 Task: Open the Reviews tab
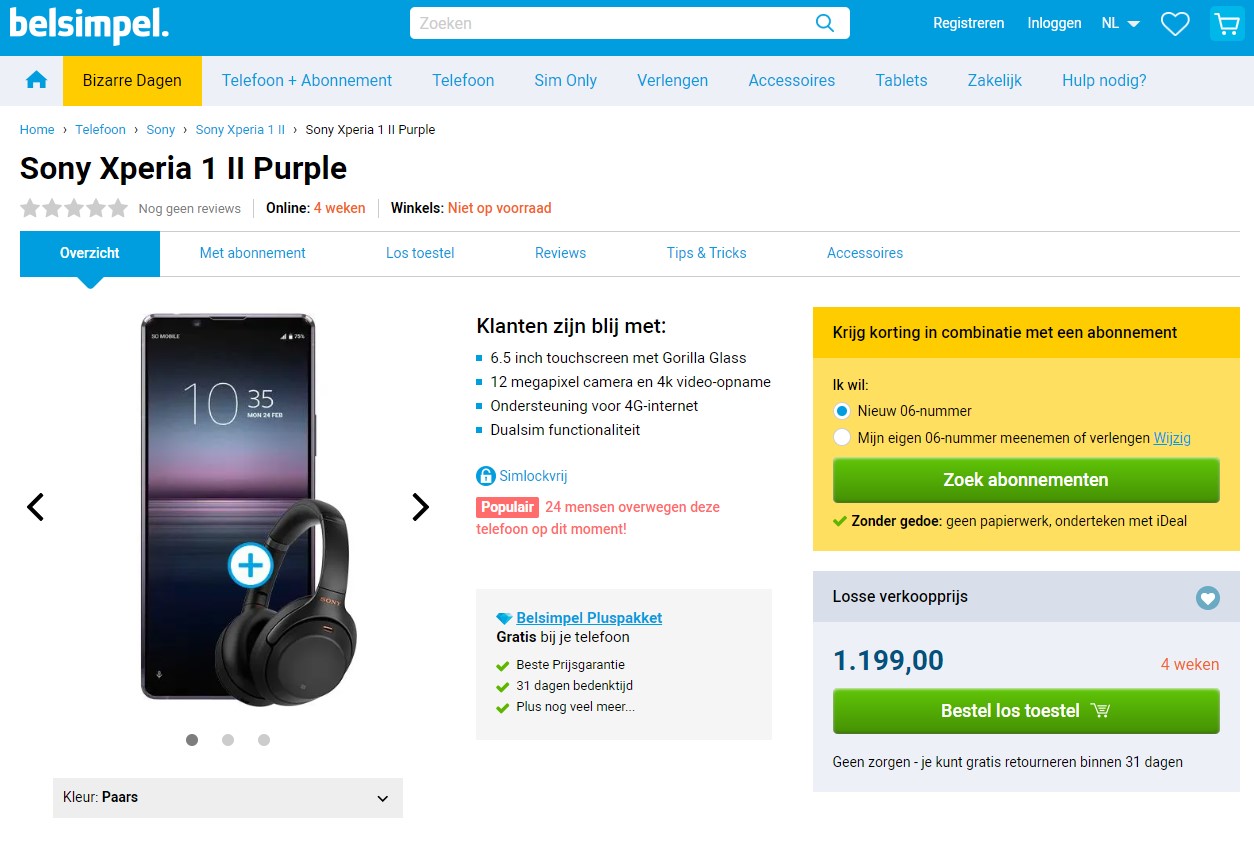tap(560, 253)
